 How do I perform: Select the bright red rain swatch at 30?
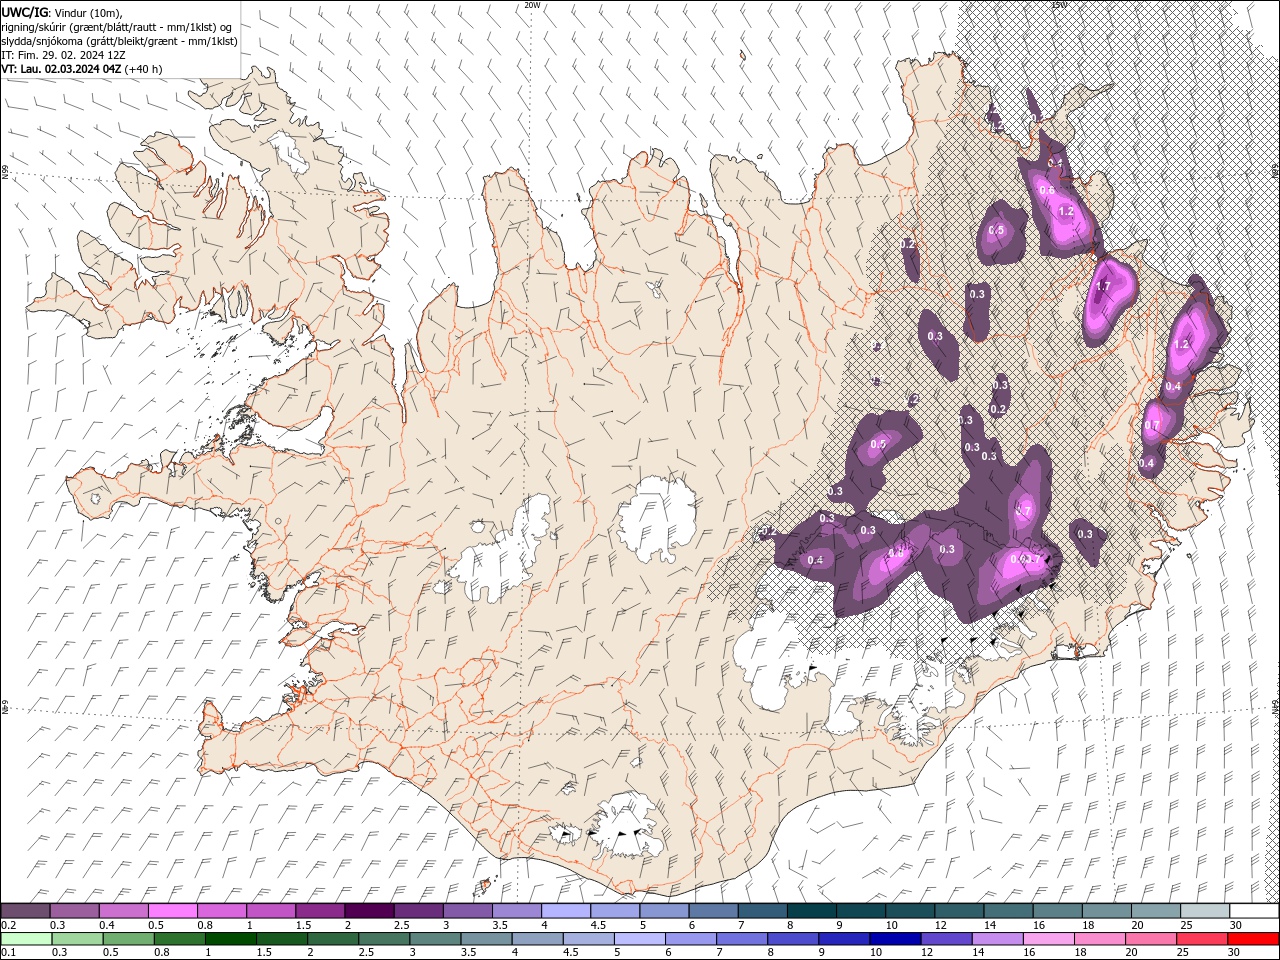[x=1253, y=939]
